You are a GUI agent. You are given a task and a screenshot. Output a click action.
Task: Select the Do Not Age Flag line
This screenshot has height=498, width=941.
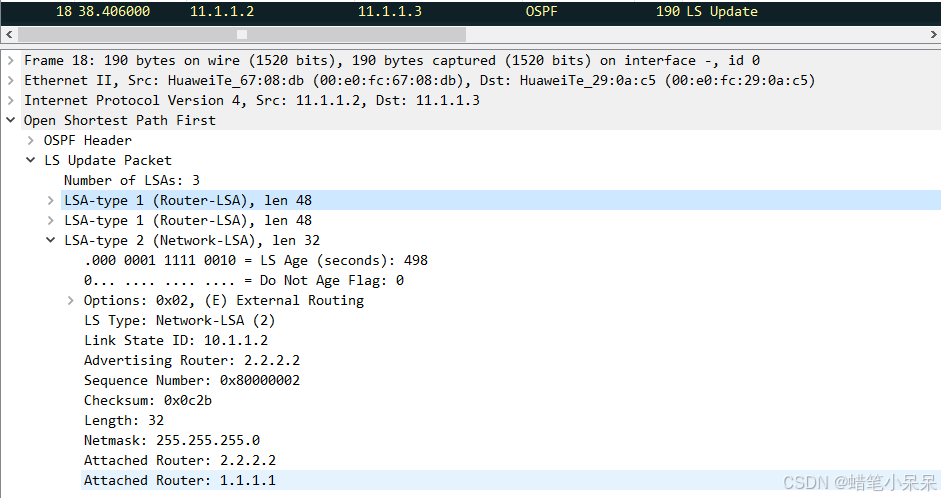(244, 280)
